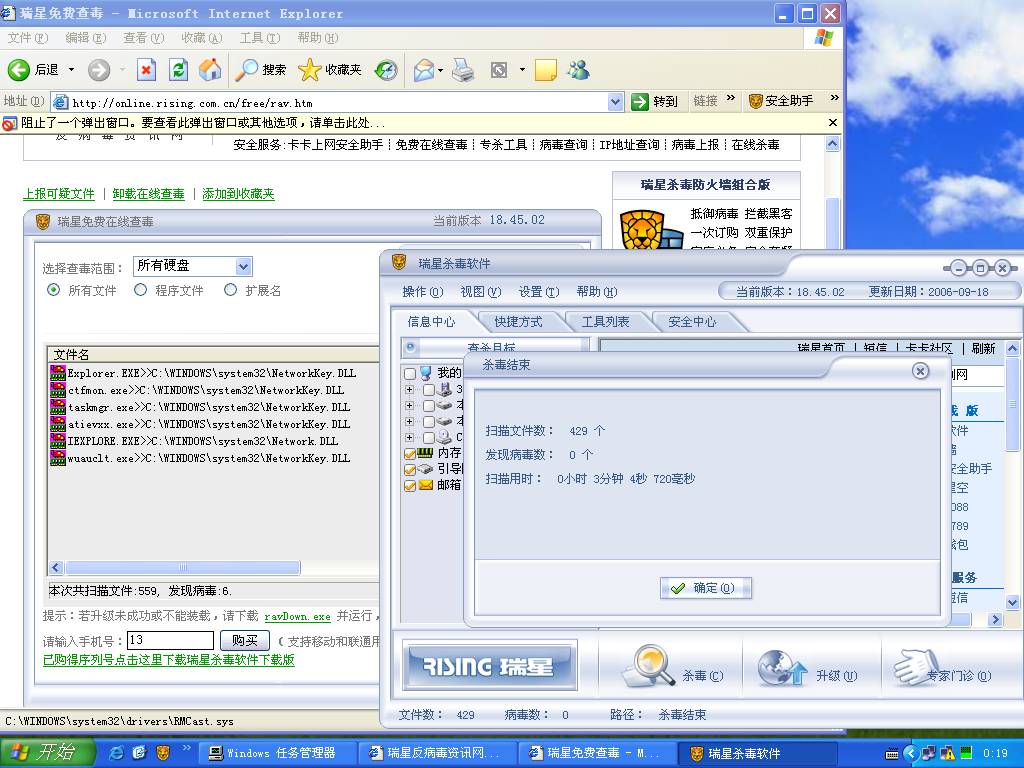Click the IE Back arrow button

coord(19,69)
